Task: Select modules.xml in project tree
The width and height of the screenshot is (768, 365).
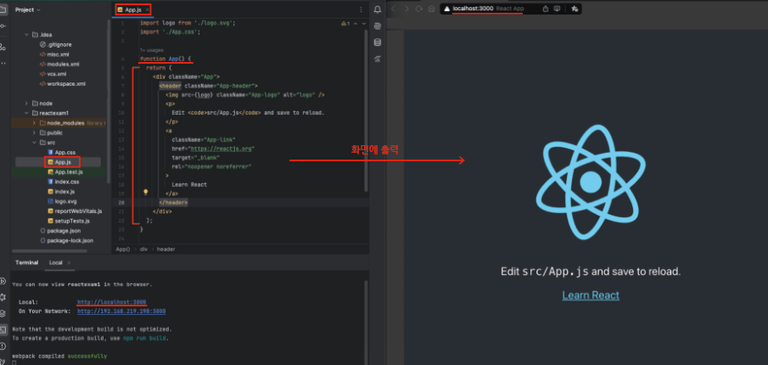Action: click(63, 64)
